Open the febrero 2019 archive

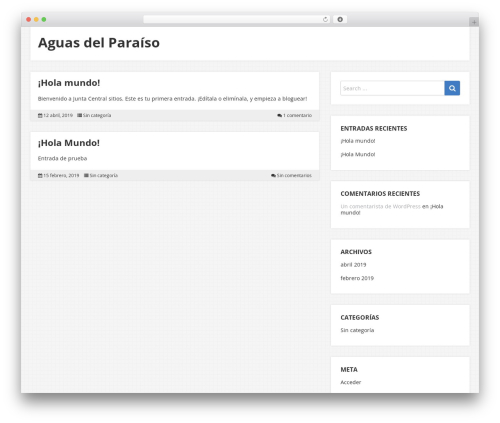click(357, 278)
